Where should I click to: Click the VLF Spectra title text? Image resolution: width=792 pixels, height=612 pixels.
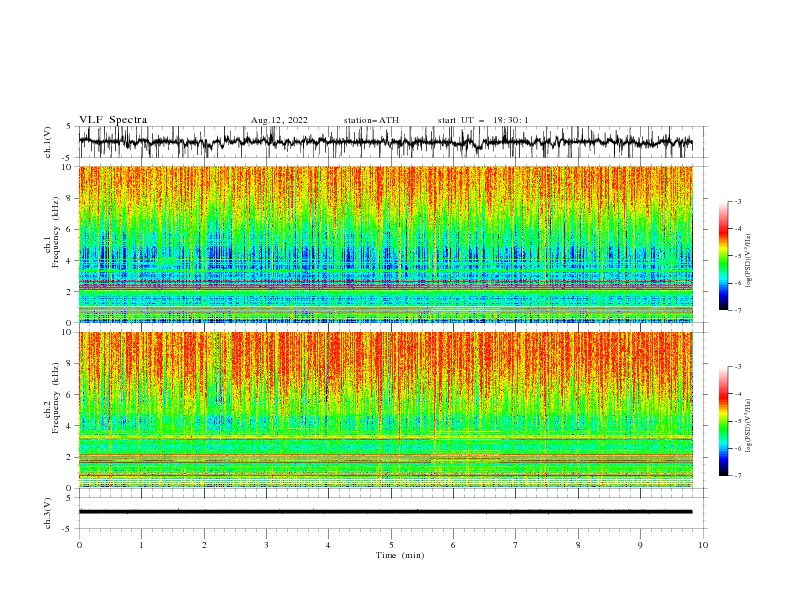coord(113,120)
